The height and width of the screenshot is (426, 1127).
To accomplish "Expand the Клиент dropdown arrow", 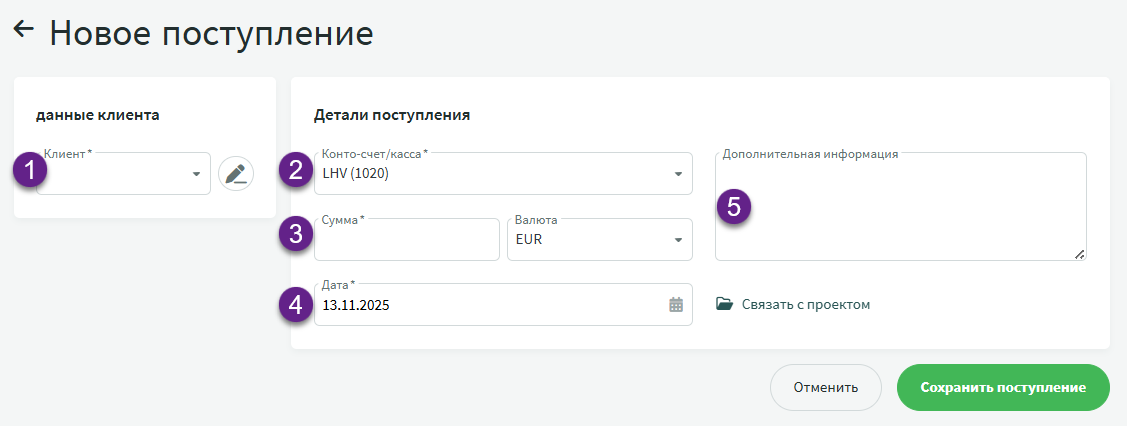I will pos(195,175).
